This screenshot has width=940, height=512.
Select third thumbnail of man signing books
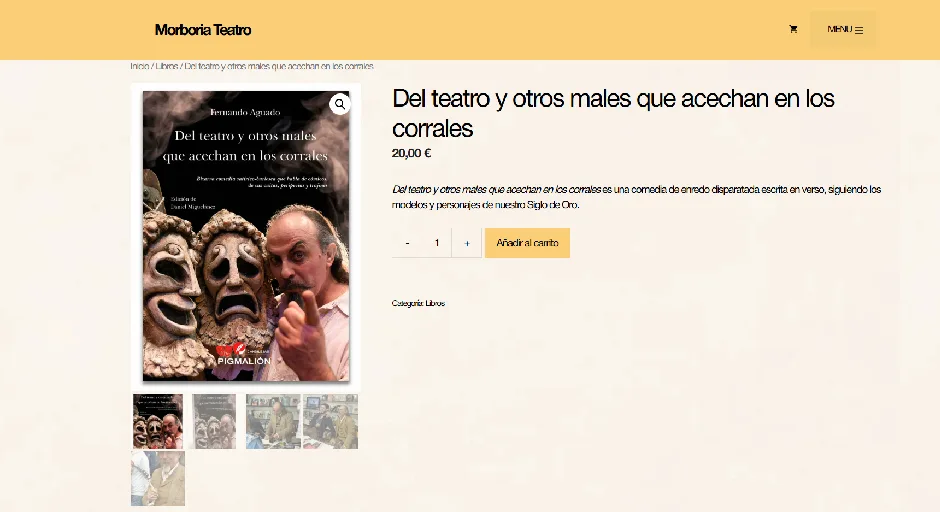273,421
